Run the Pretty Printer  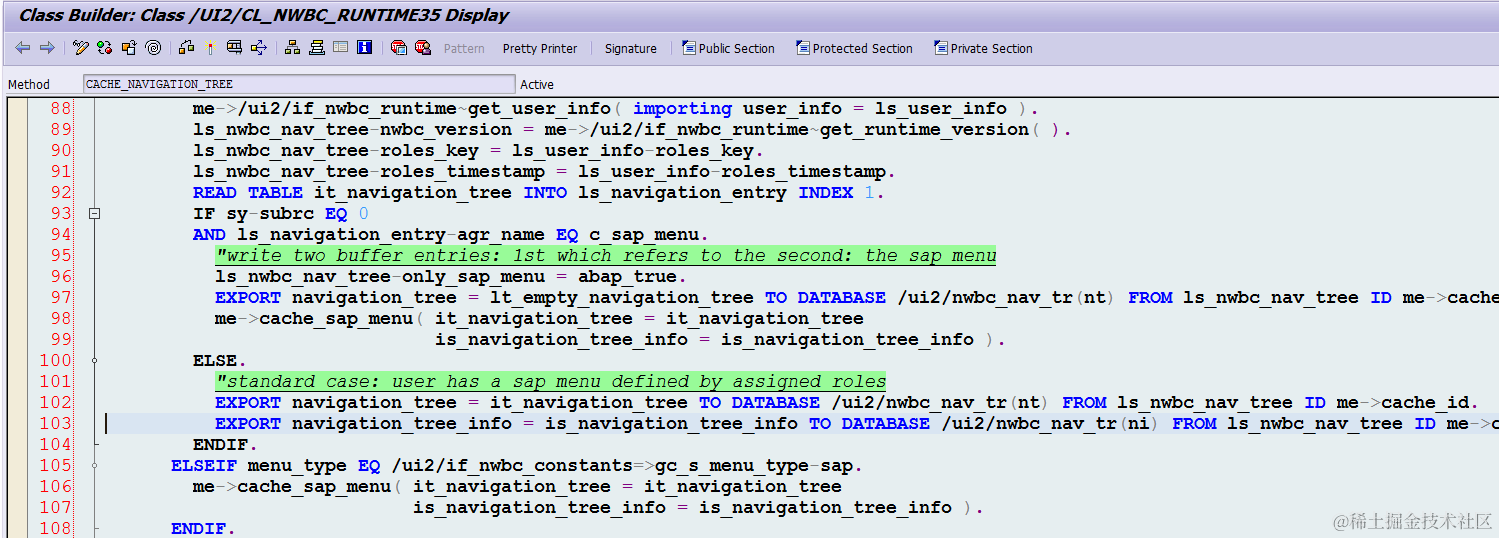coord(540,48)
